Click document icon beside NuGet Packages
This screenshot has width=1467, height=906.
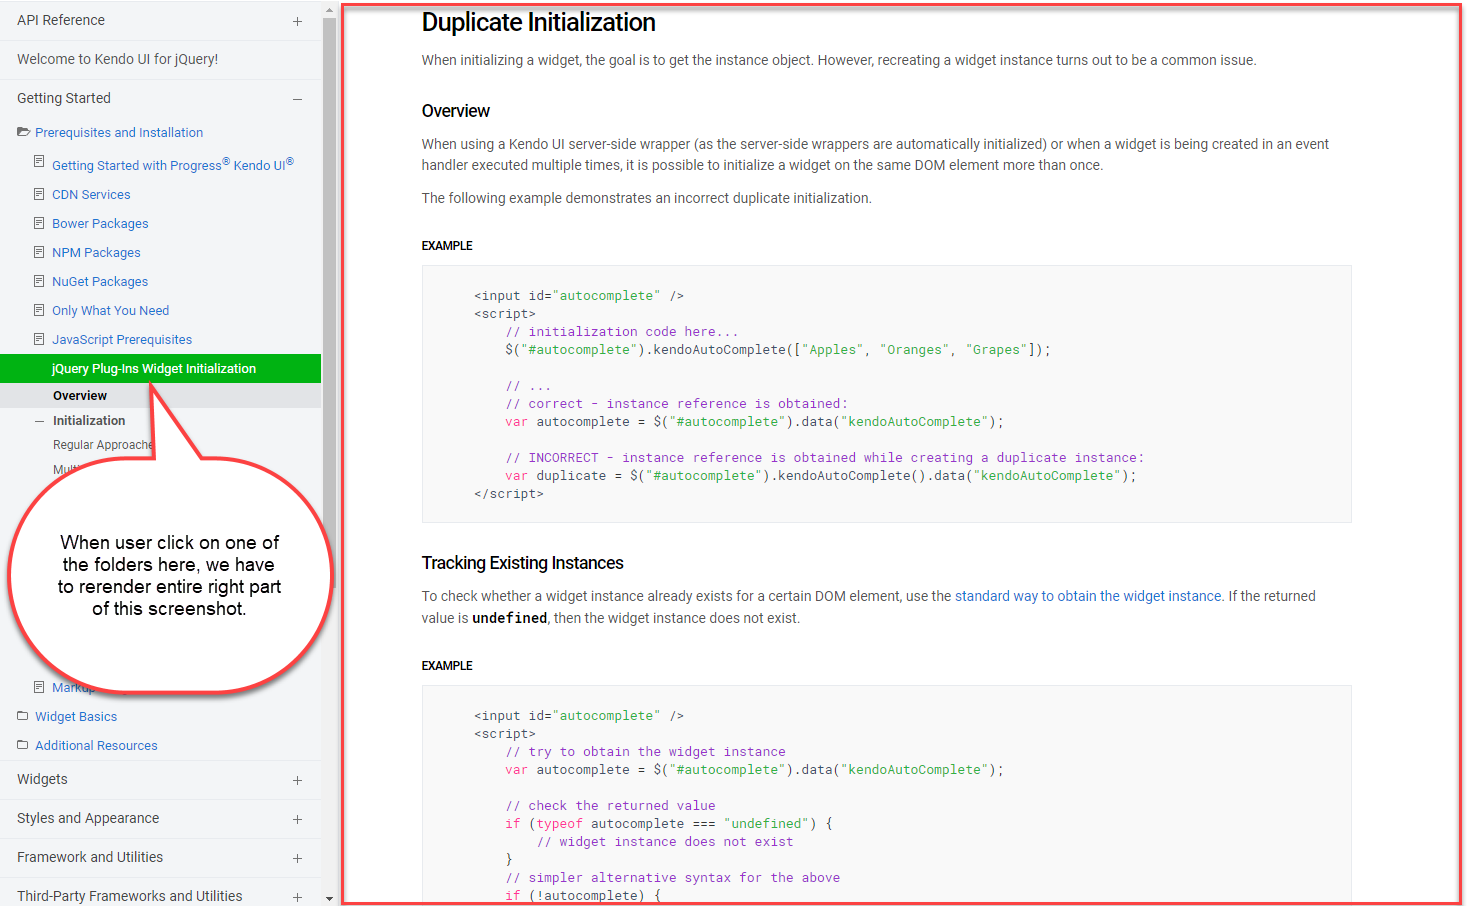click(x=39, y=280)
